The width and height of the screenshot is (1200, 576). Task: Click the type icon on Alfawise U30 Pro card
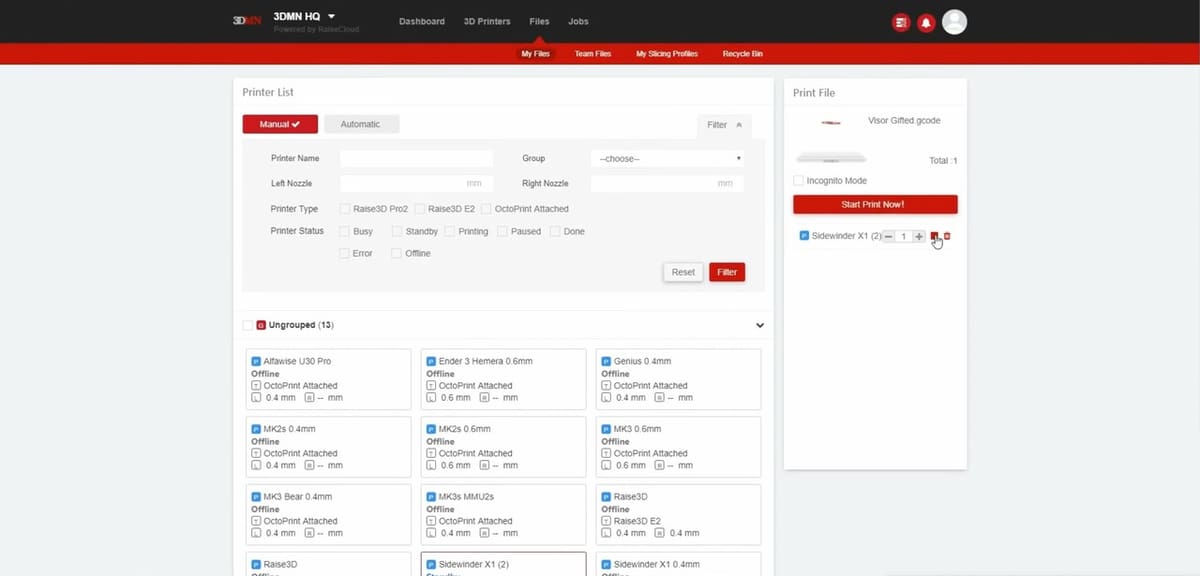point(256,385)
